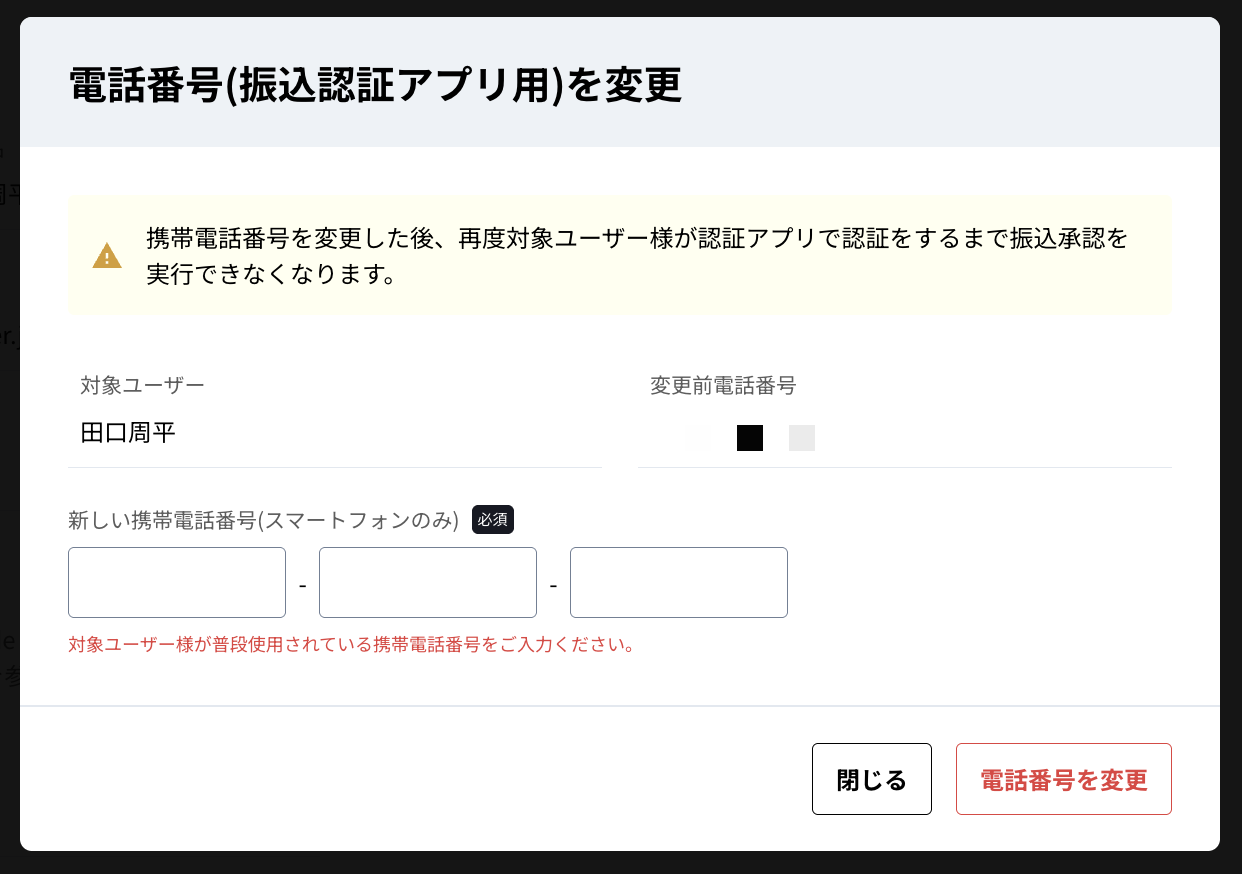
Task: Click the empty gray dialog header bar
Action: coord(950,82)
